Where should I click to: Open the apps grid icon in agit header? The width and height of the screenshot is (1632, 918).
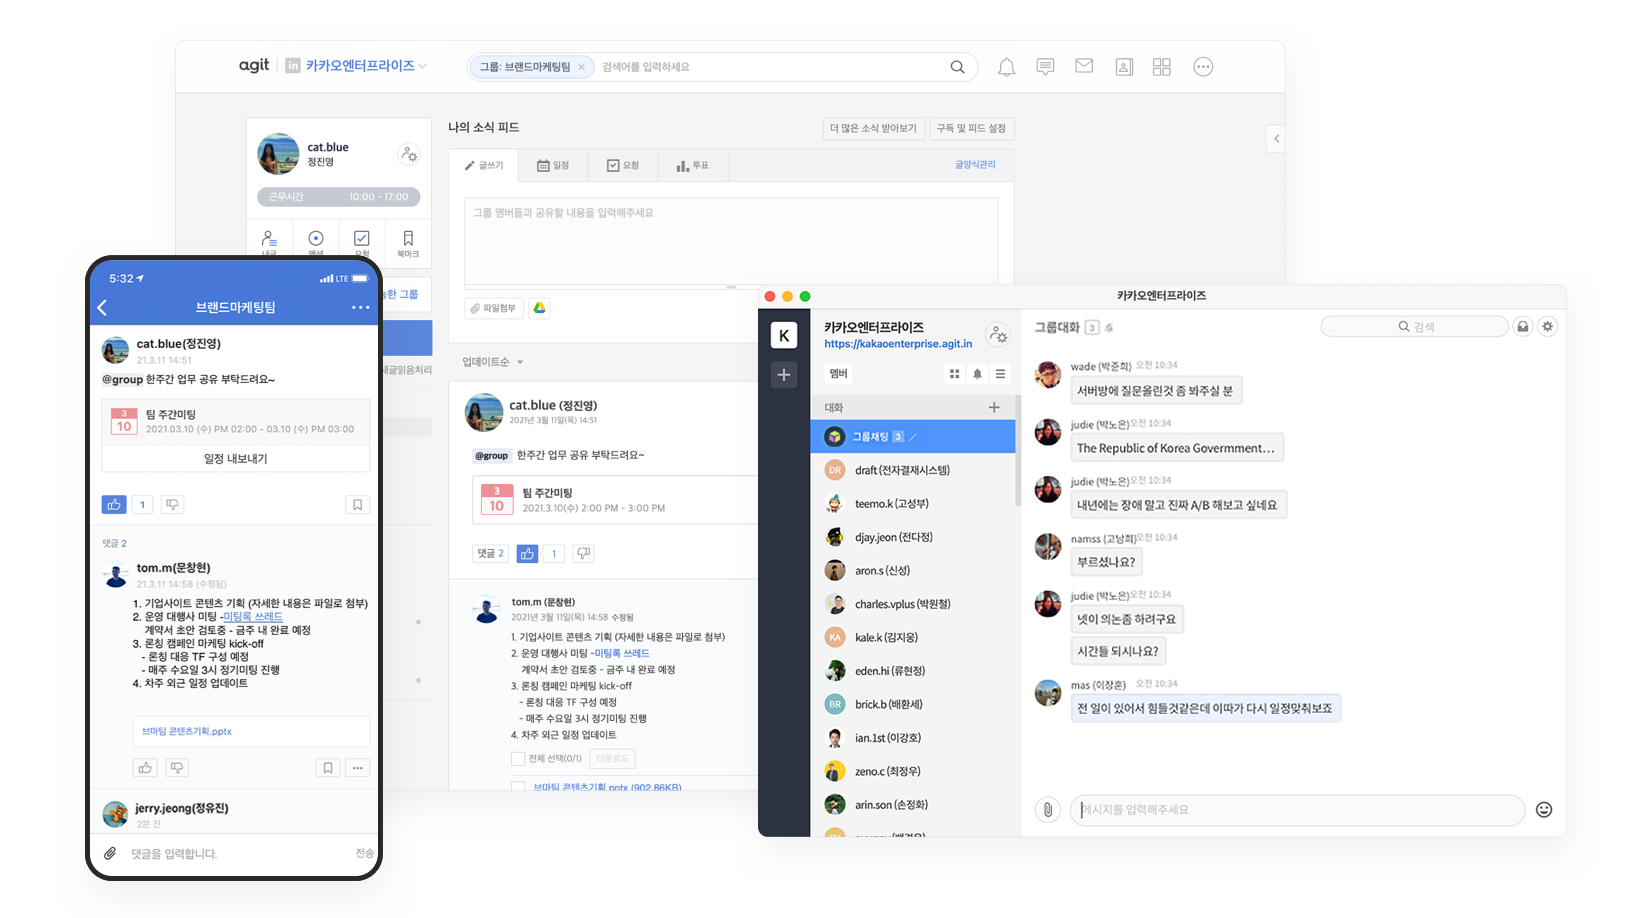[x=1162, y=67]
